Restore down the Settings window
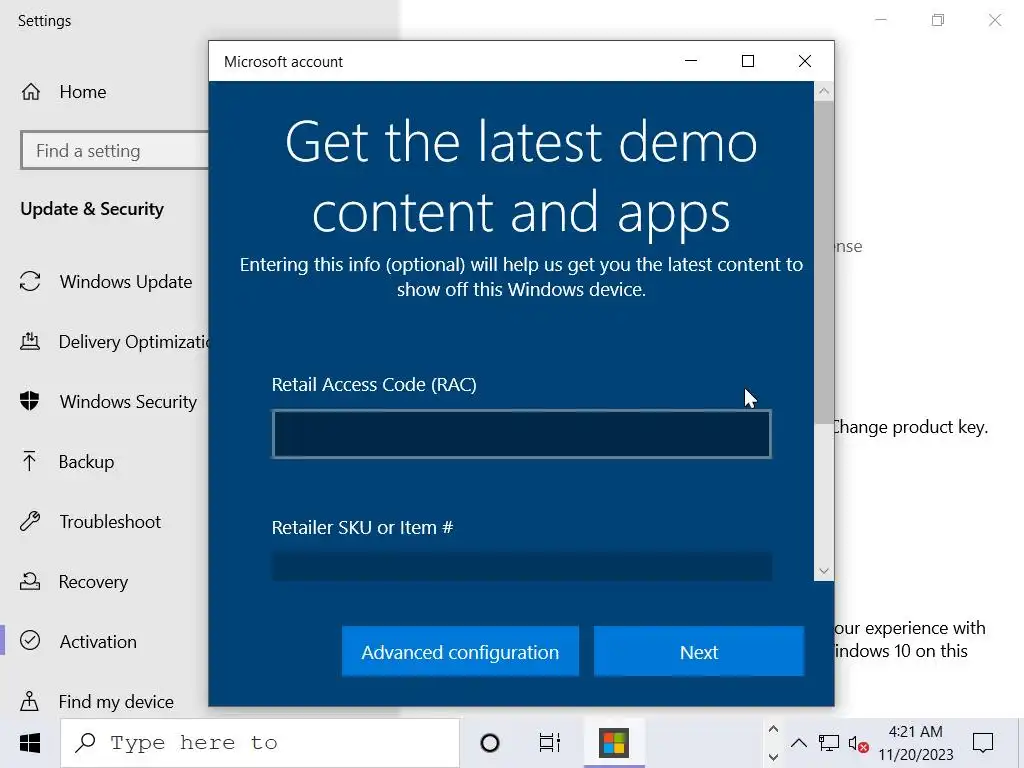1024x768 pixels. 938,20
